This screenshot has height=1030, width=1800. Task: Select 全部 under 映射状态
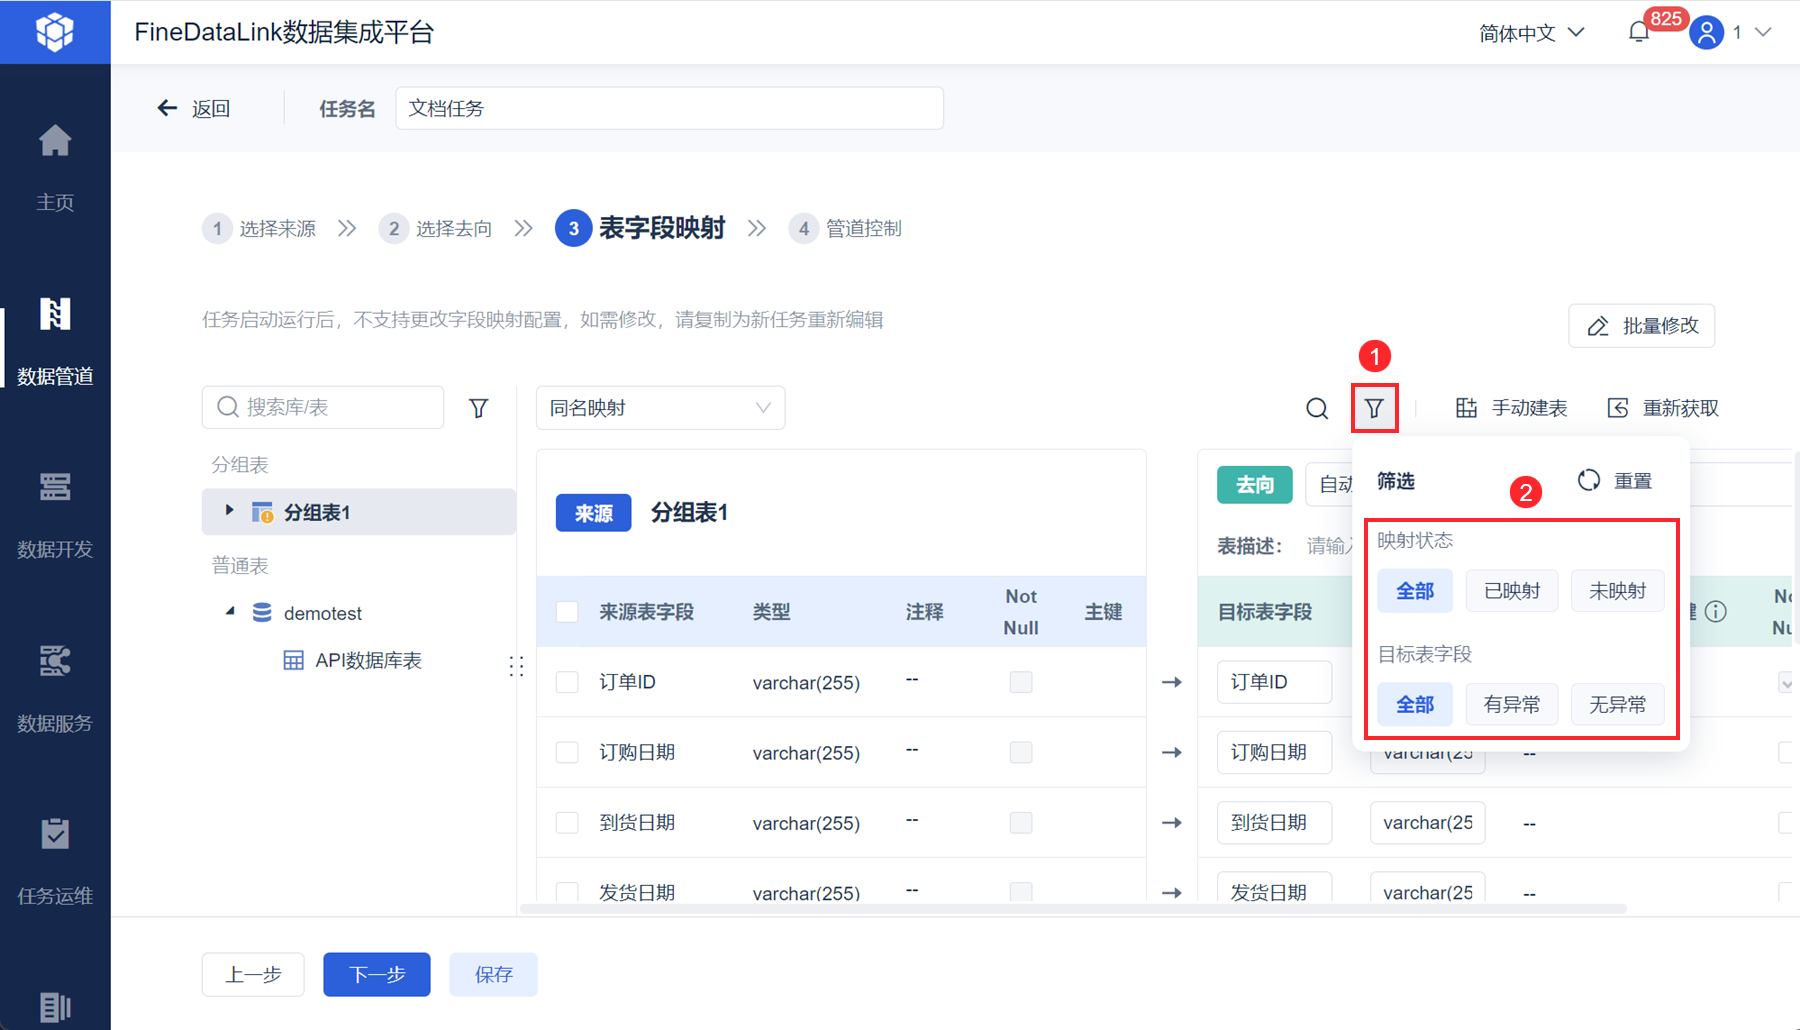pos(1415,591)
